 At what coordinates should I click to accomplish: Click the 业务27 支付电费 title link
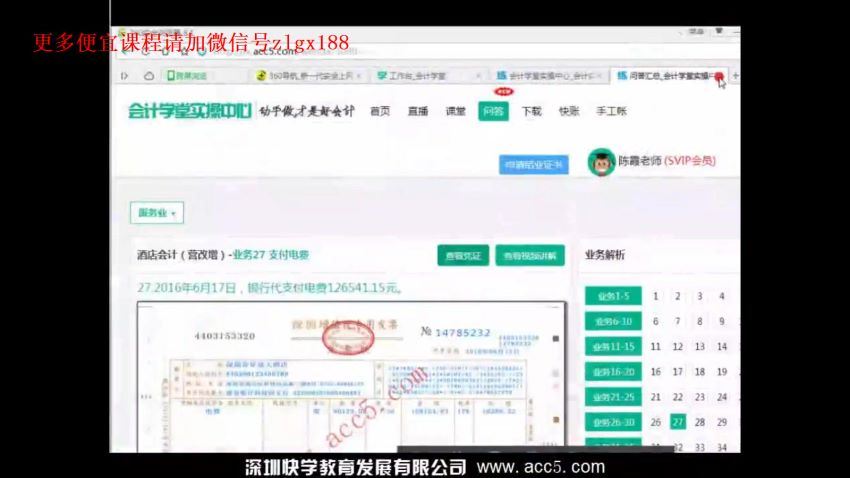(271, 255)
